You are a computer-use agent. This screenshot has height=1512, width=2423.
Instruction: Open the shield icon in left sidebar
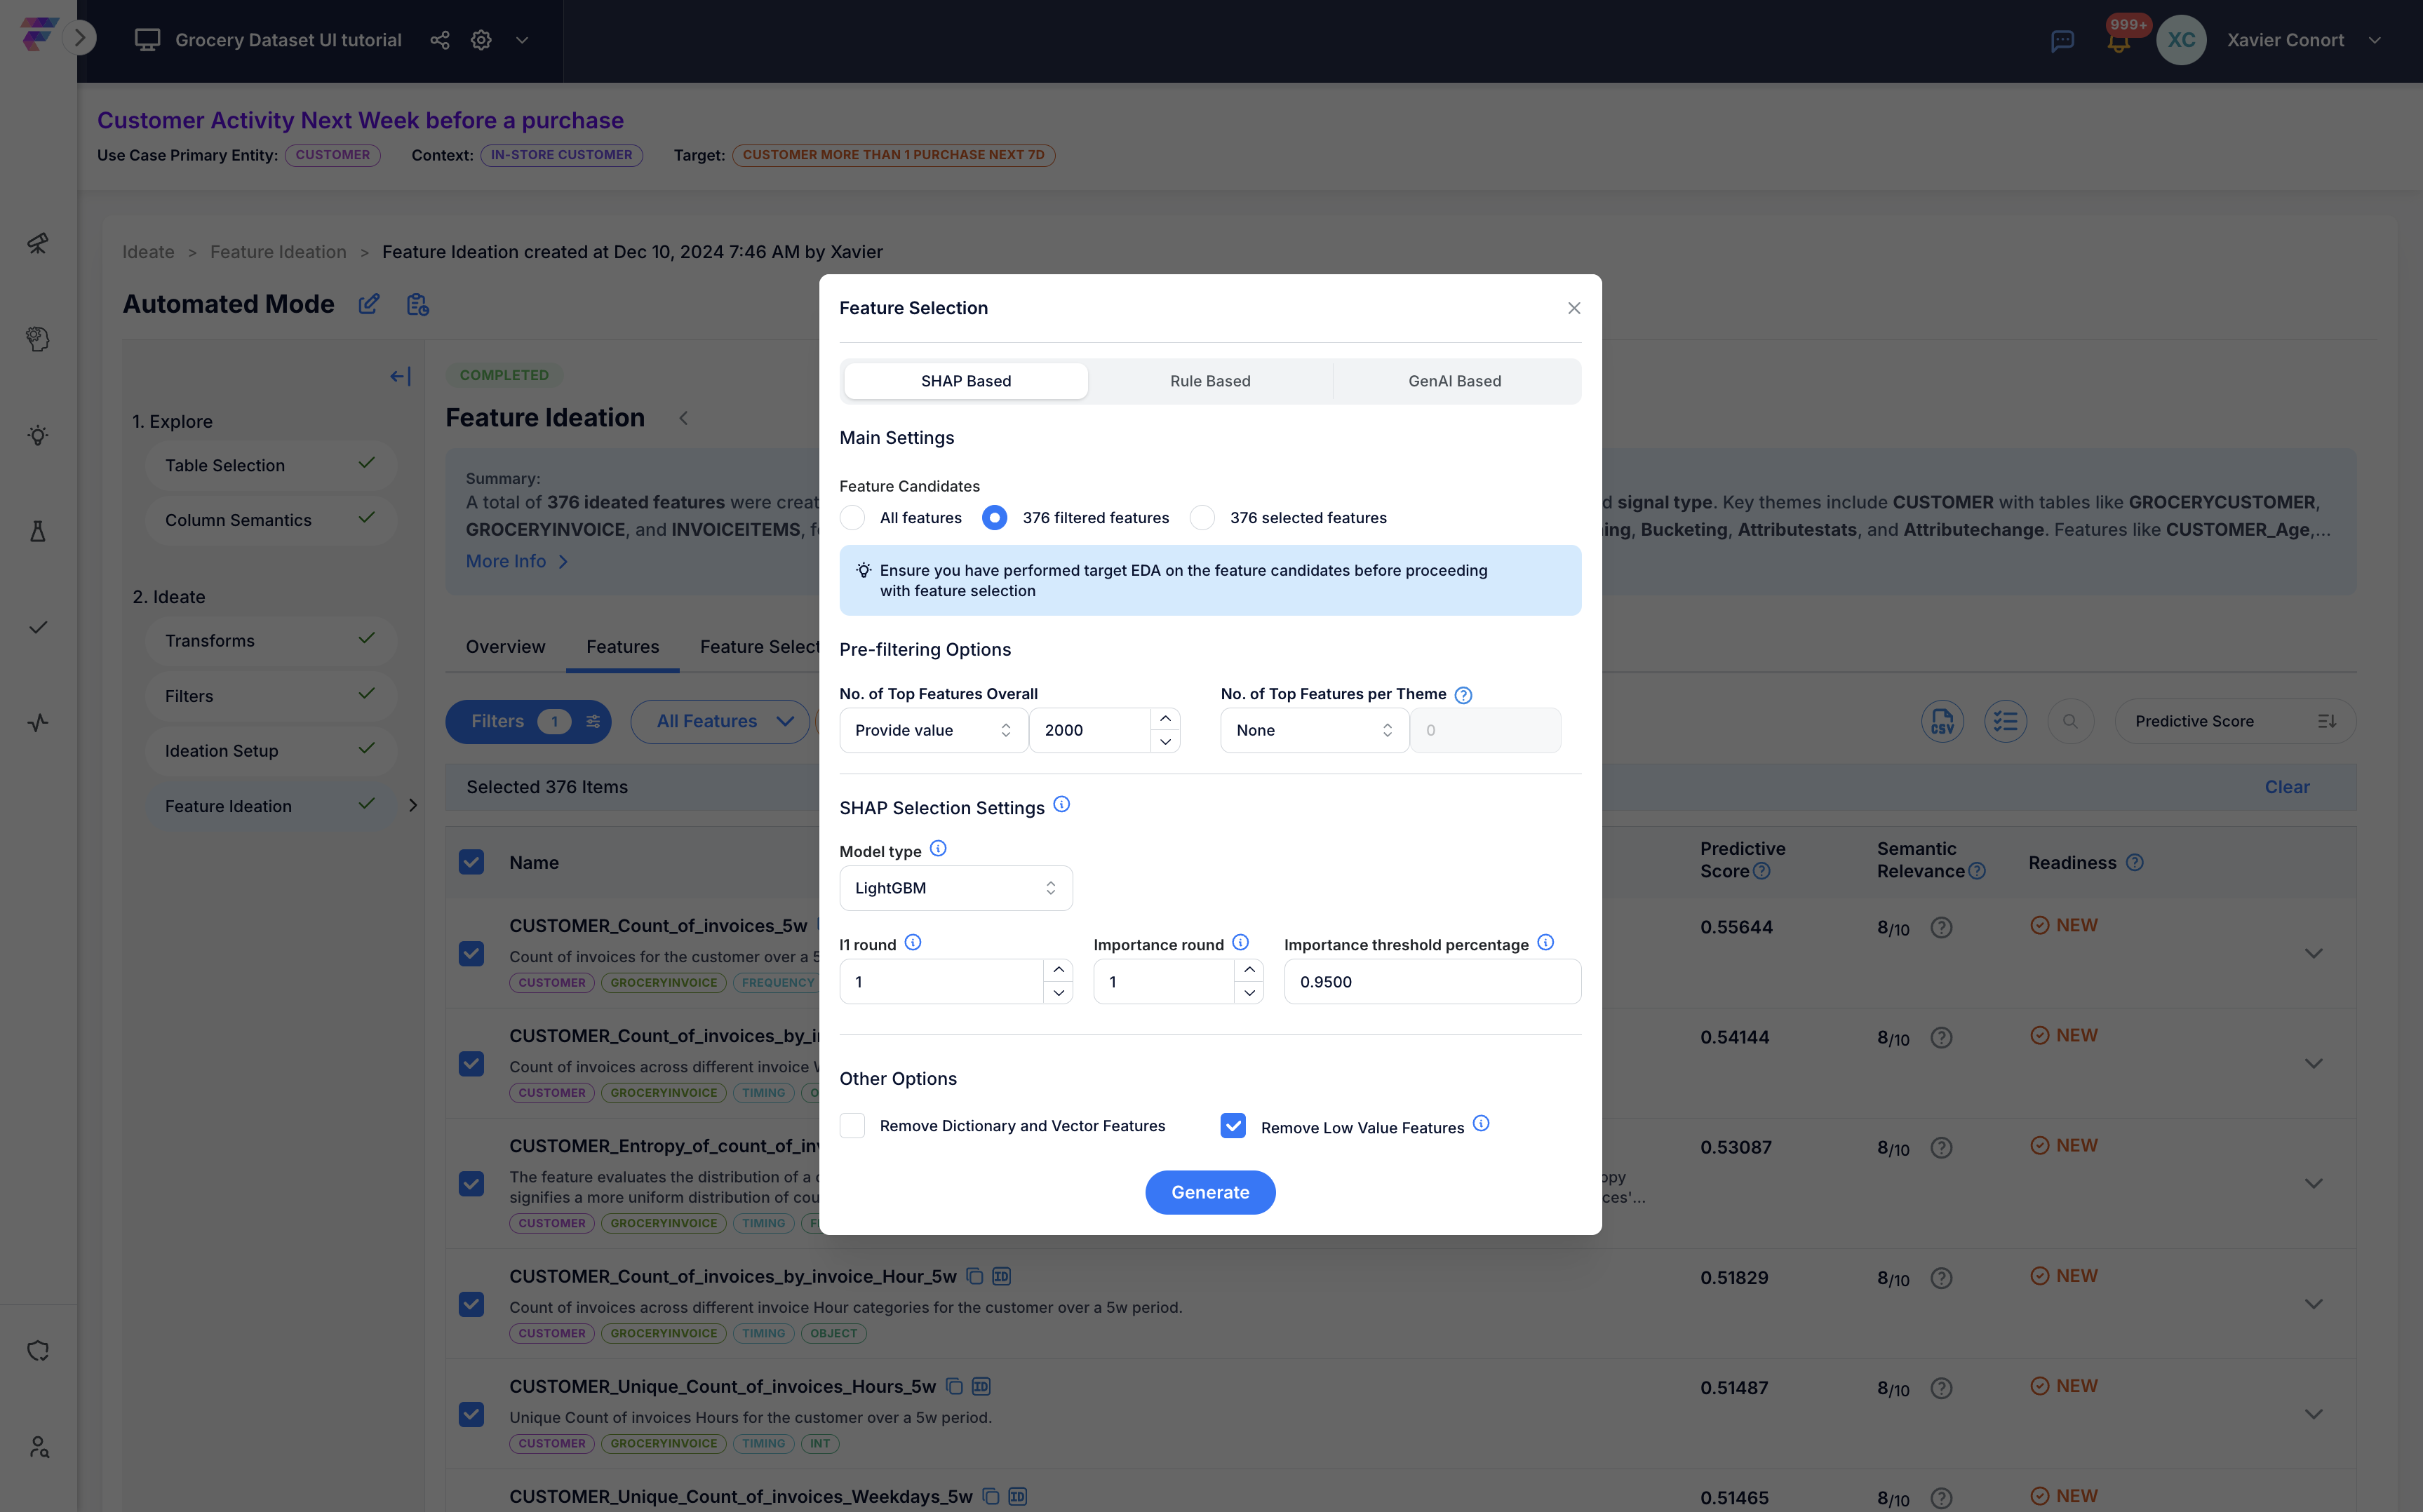38,1351
